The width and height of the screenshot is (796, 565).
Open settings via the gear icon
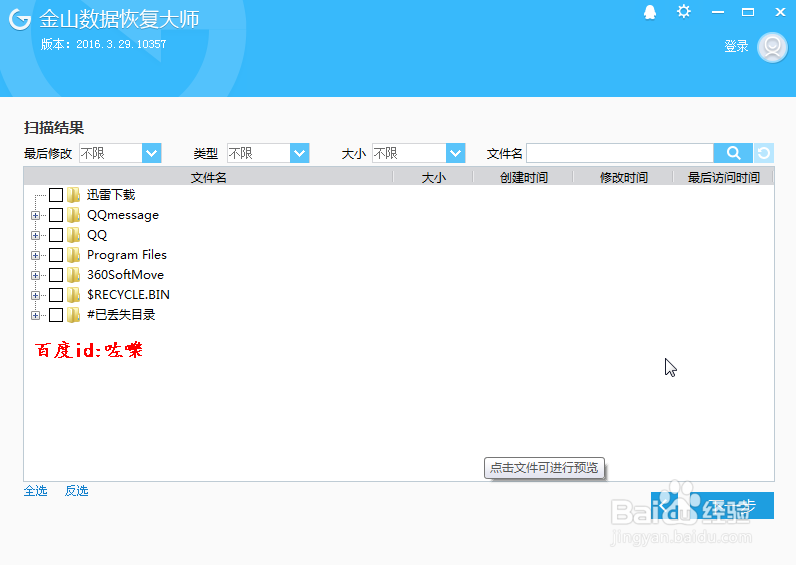(684, 12)
